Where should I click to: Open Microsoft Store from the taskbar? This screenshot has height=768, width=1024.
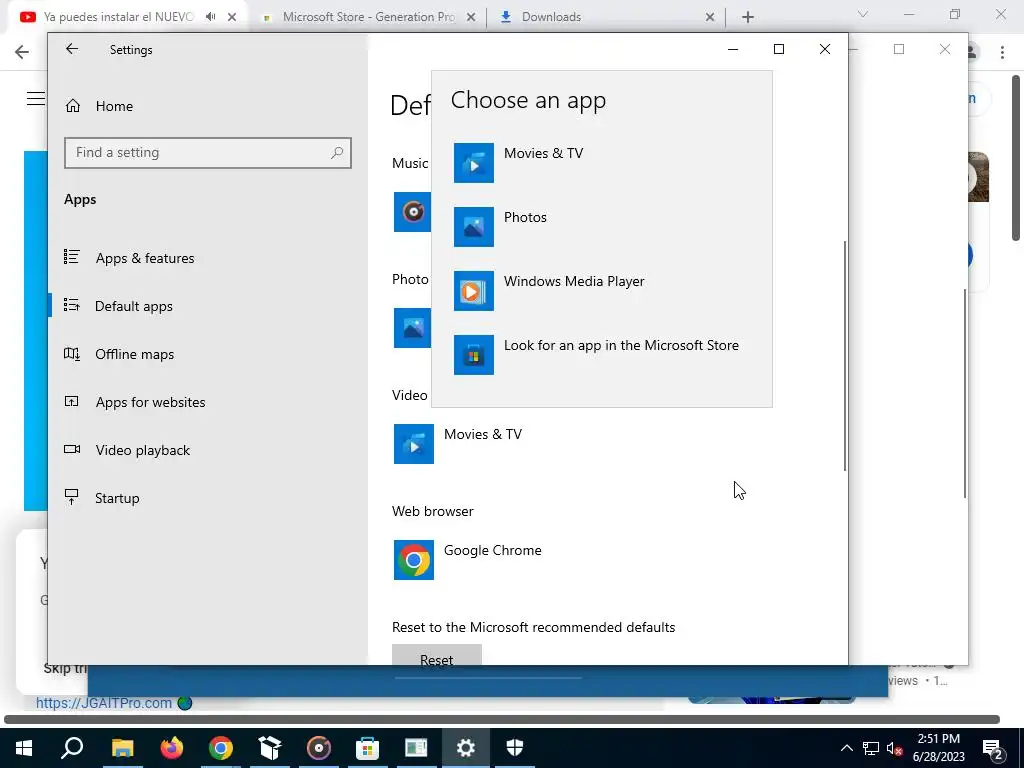pos(368,748)
